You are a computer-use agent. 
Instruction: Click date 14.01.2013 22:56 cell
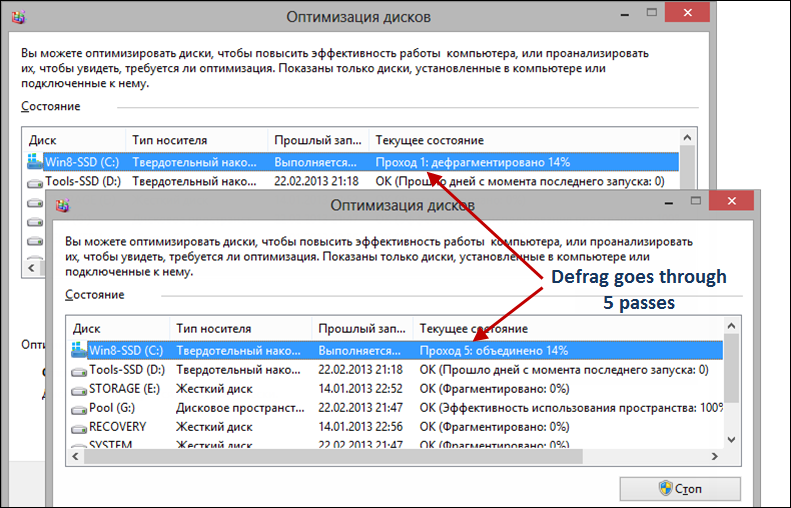(x=360, y=427)
